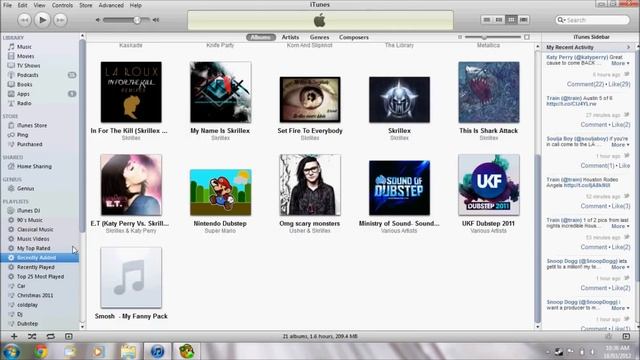Toggle repeat in the bottom bar
Viewport: 640px width, 360px height.
tap(50, 336)
